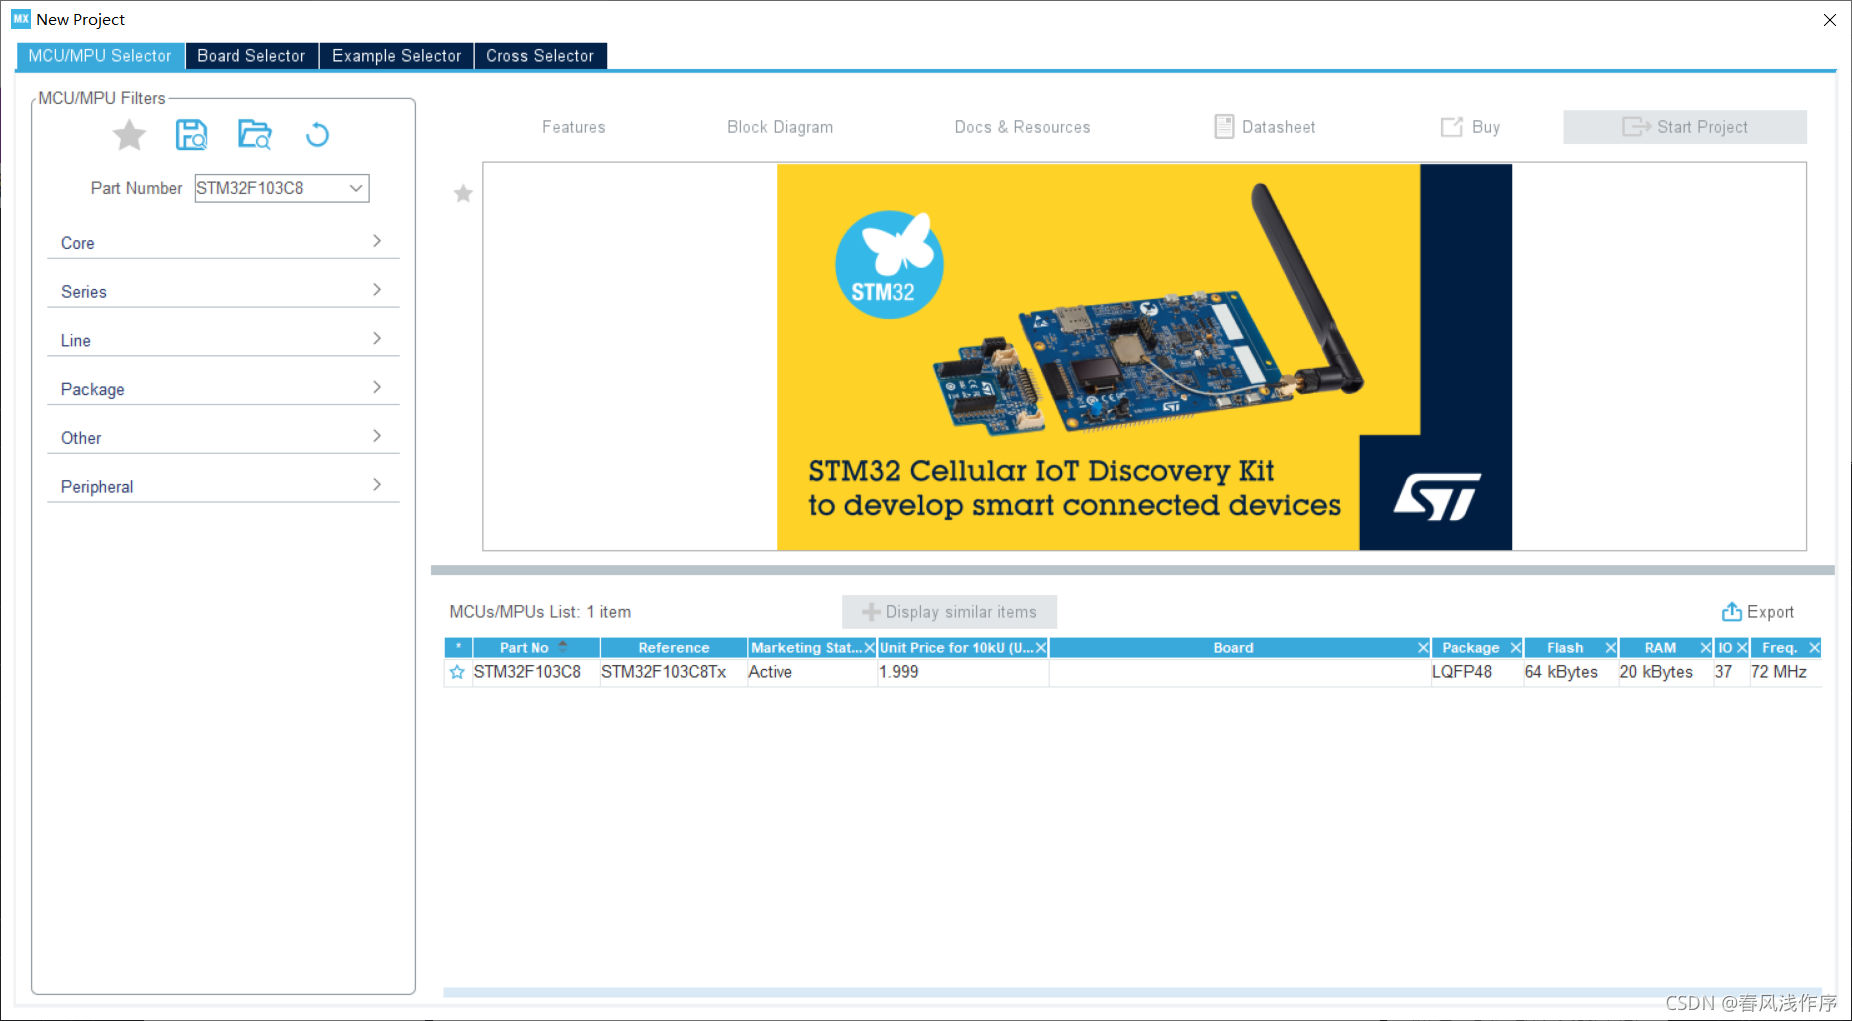Remove the Freq. column via X
This screenshot has width=1852, height=1021.
(1814, 648)
